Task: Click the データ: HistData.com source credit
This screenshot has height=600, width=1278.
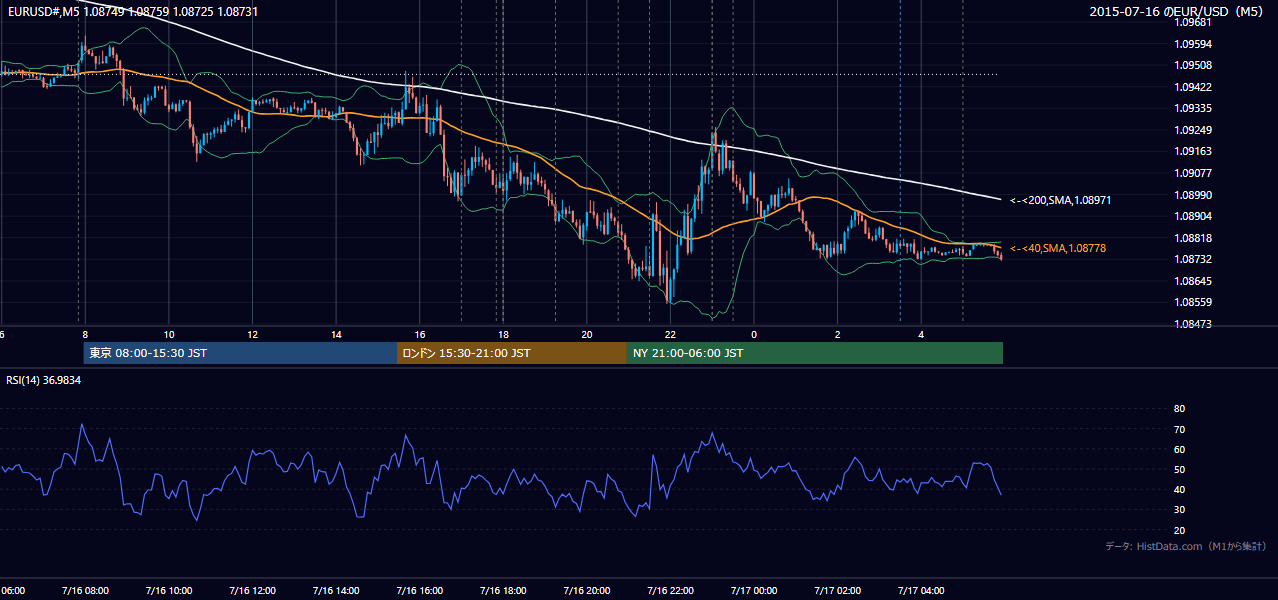Action: tap(1185, 546)
